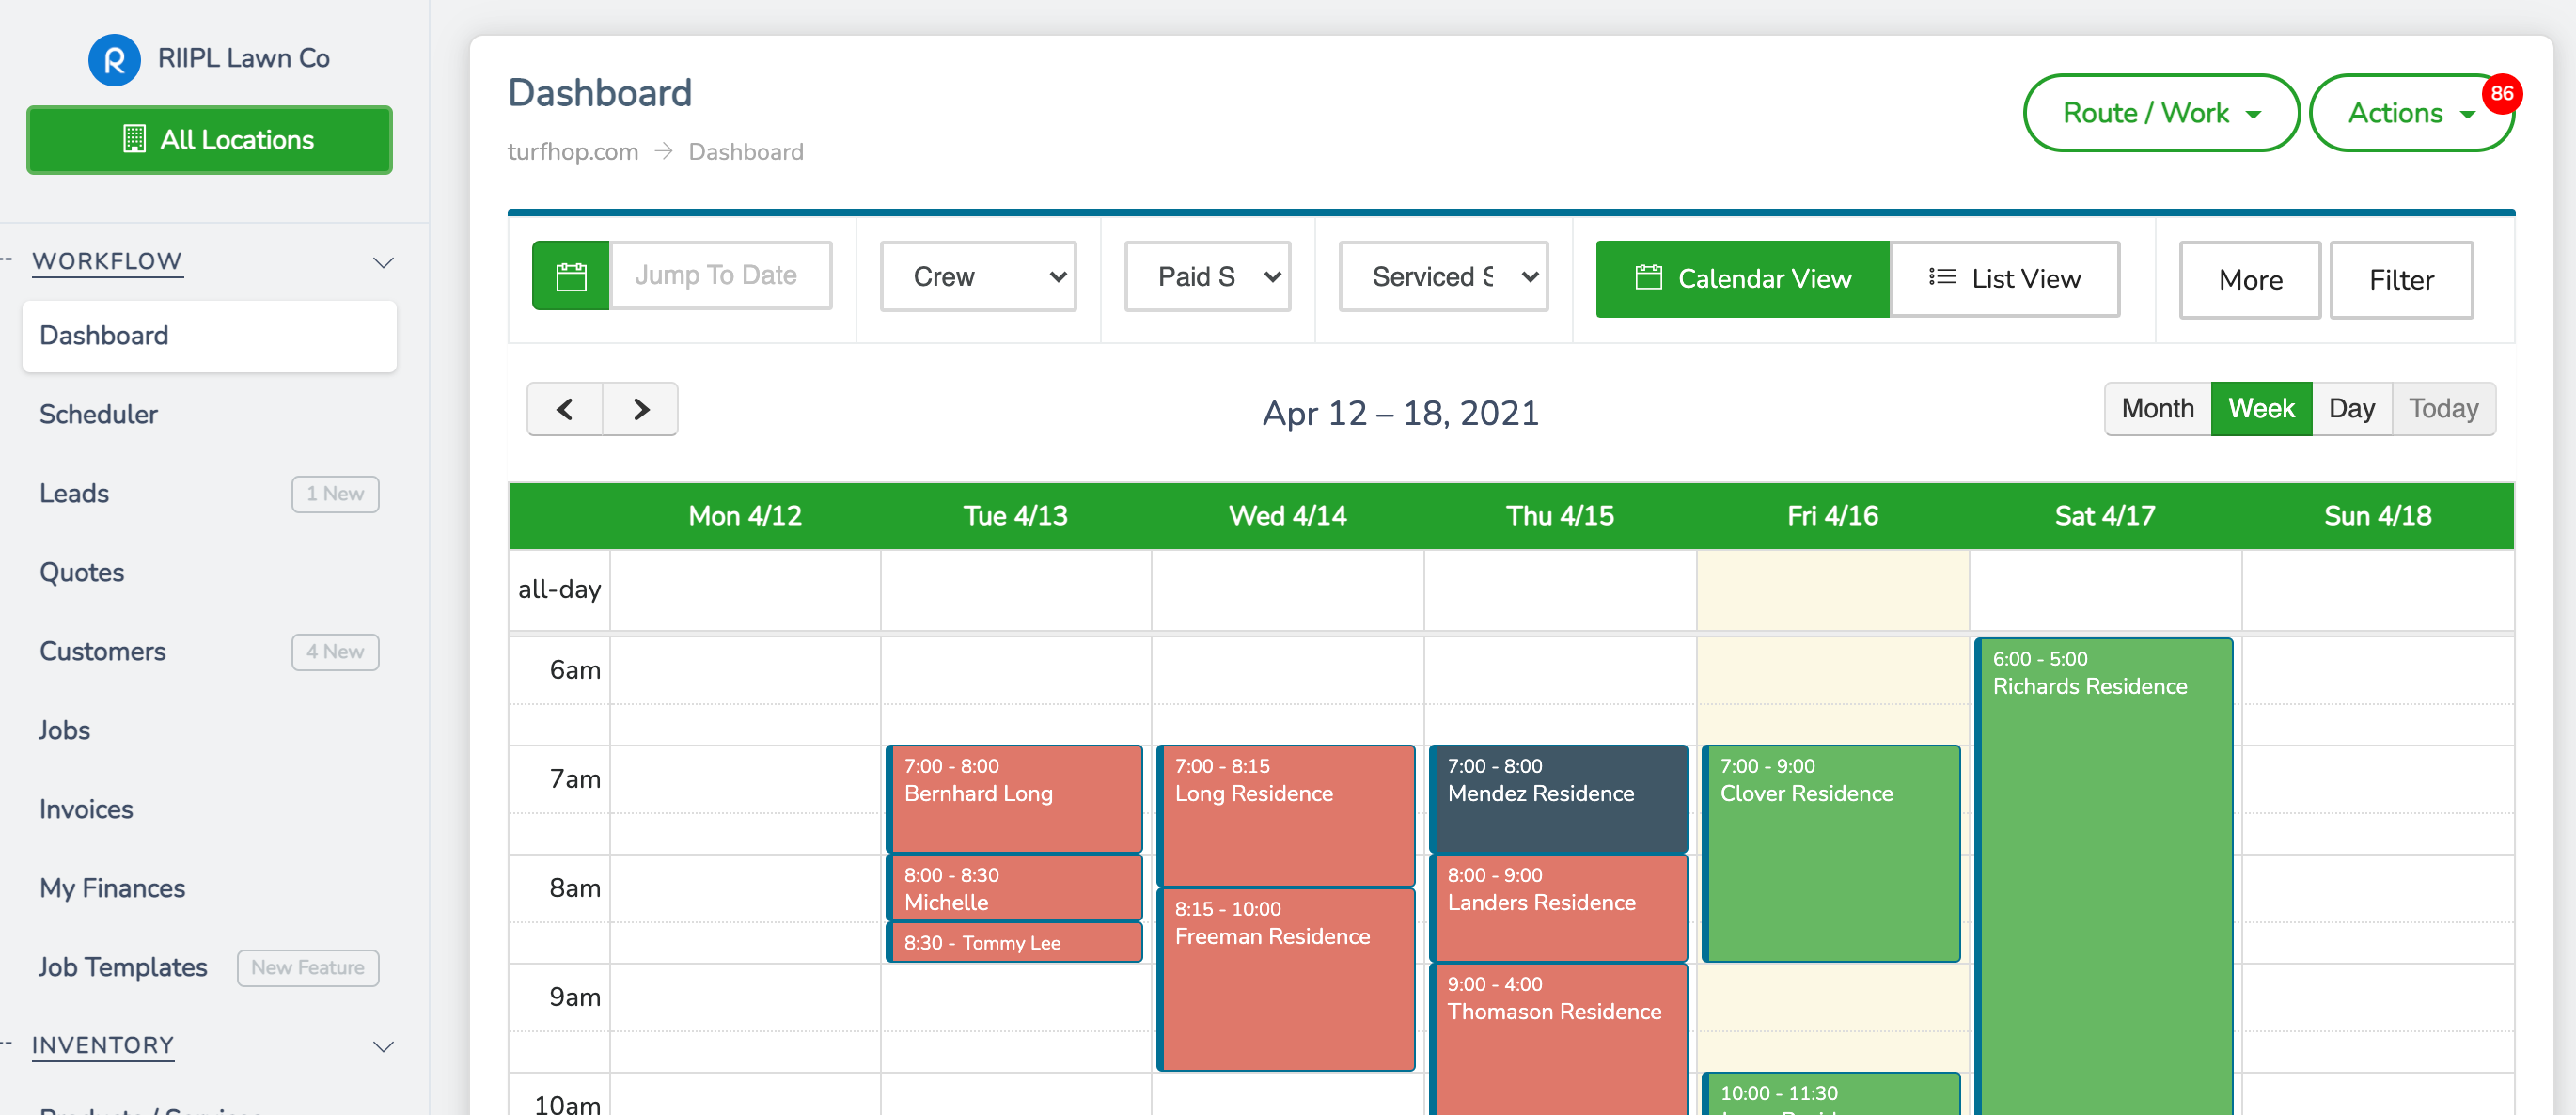Screen dimensions: 2576x1115
Task: Select the Week view toggle
Action: pyautogui.click(x=2260, y=409)
